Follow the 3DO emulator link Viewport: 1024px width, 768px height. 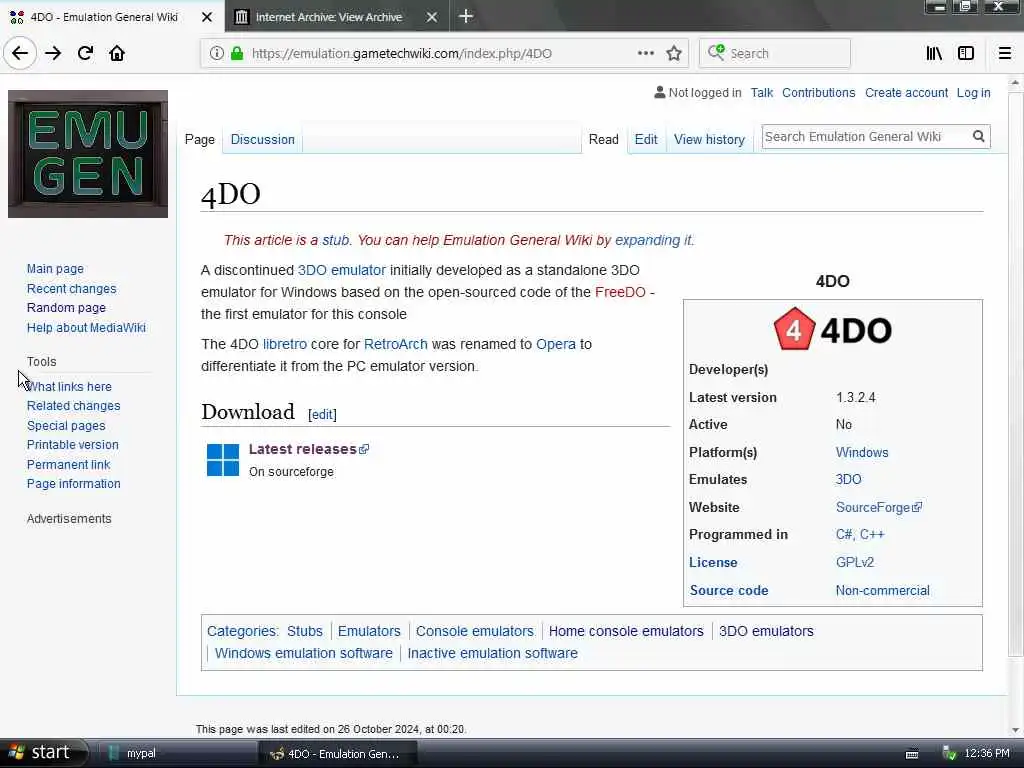point(342,270)
